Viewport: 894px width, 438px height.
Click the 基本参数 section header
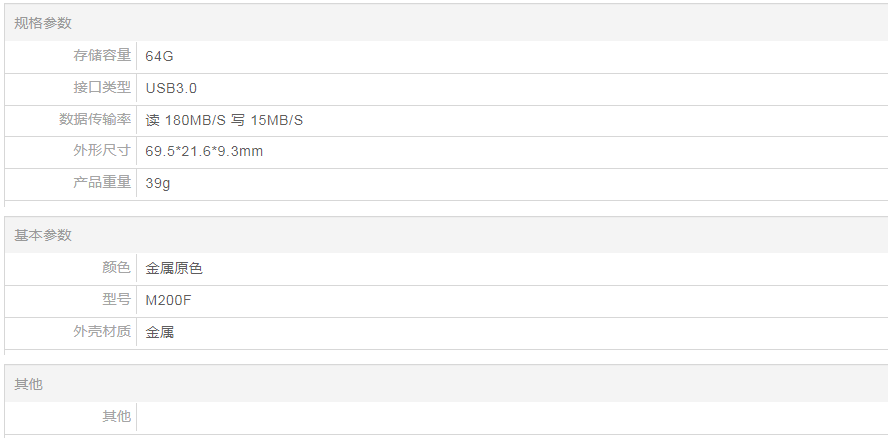point(43,235)
